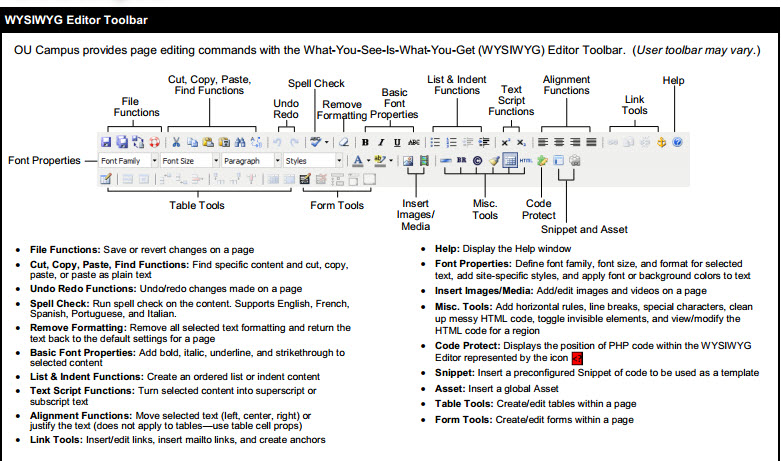
Task: Toggle Bold formatting
Action: point(365,142)
